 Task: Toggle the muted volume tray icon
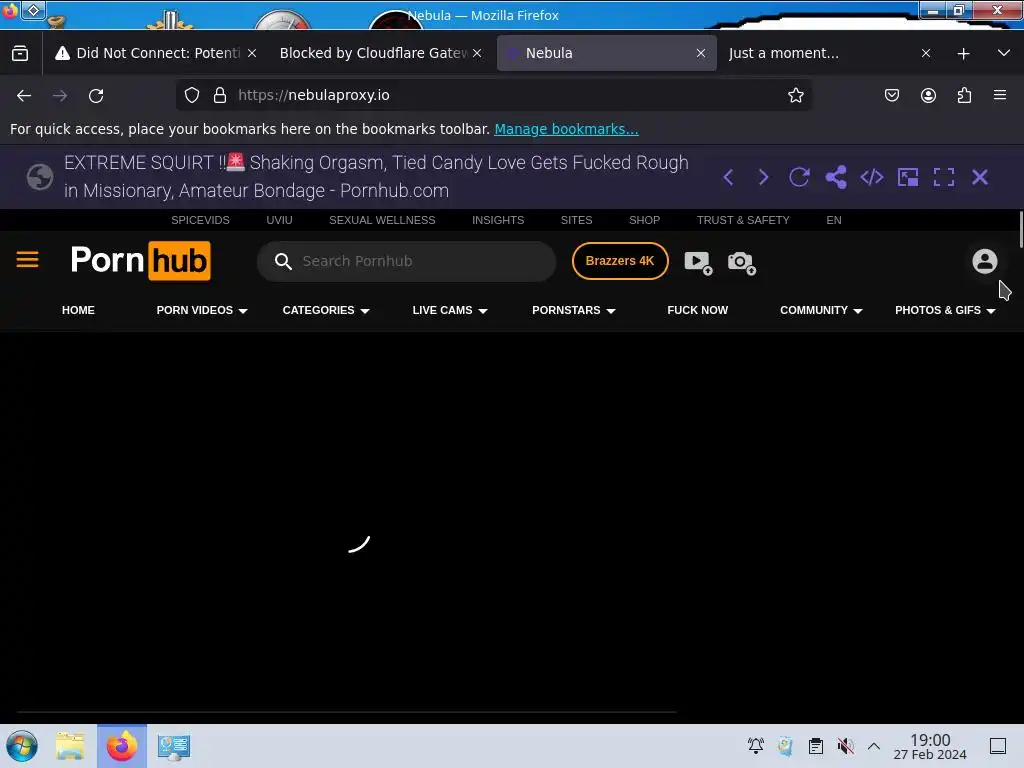[845, 746]
